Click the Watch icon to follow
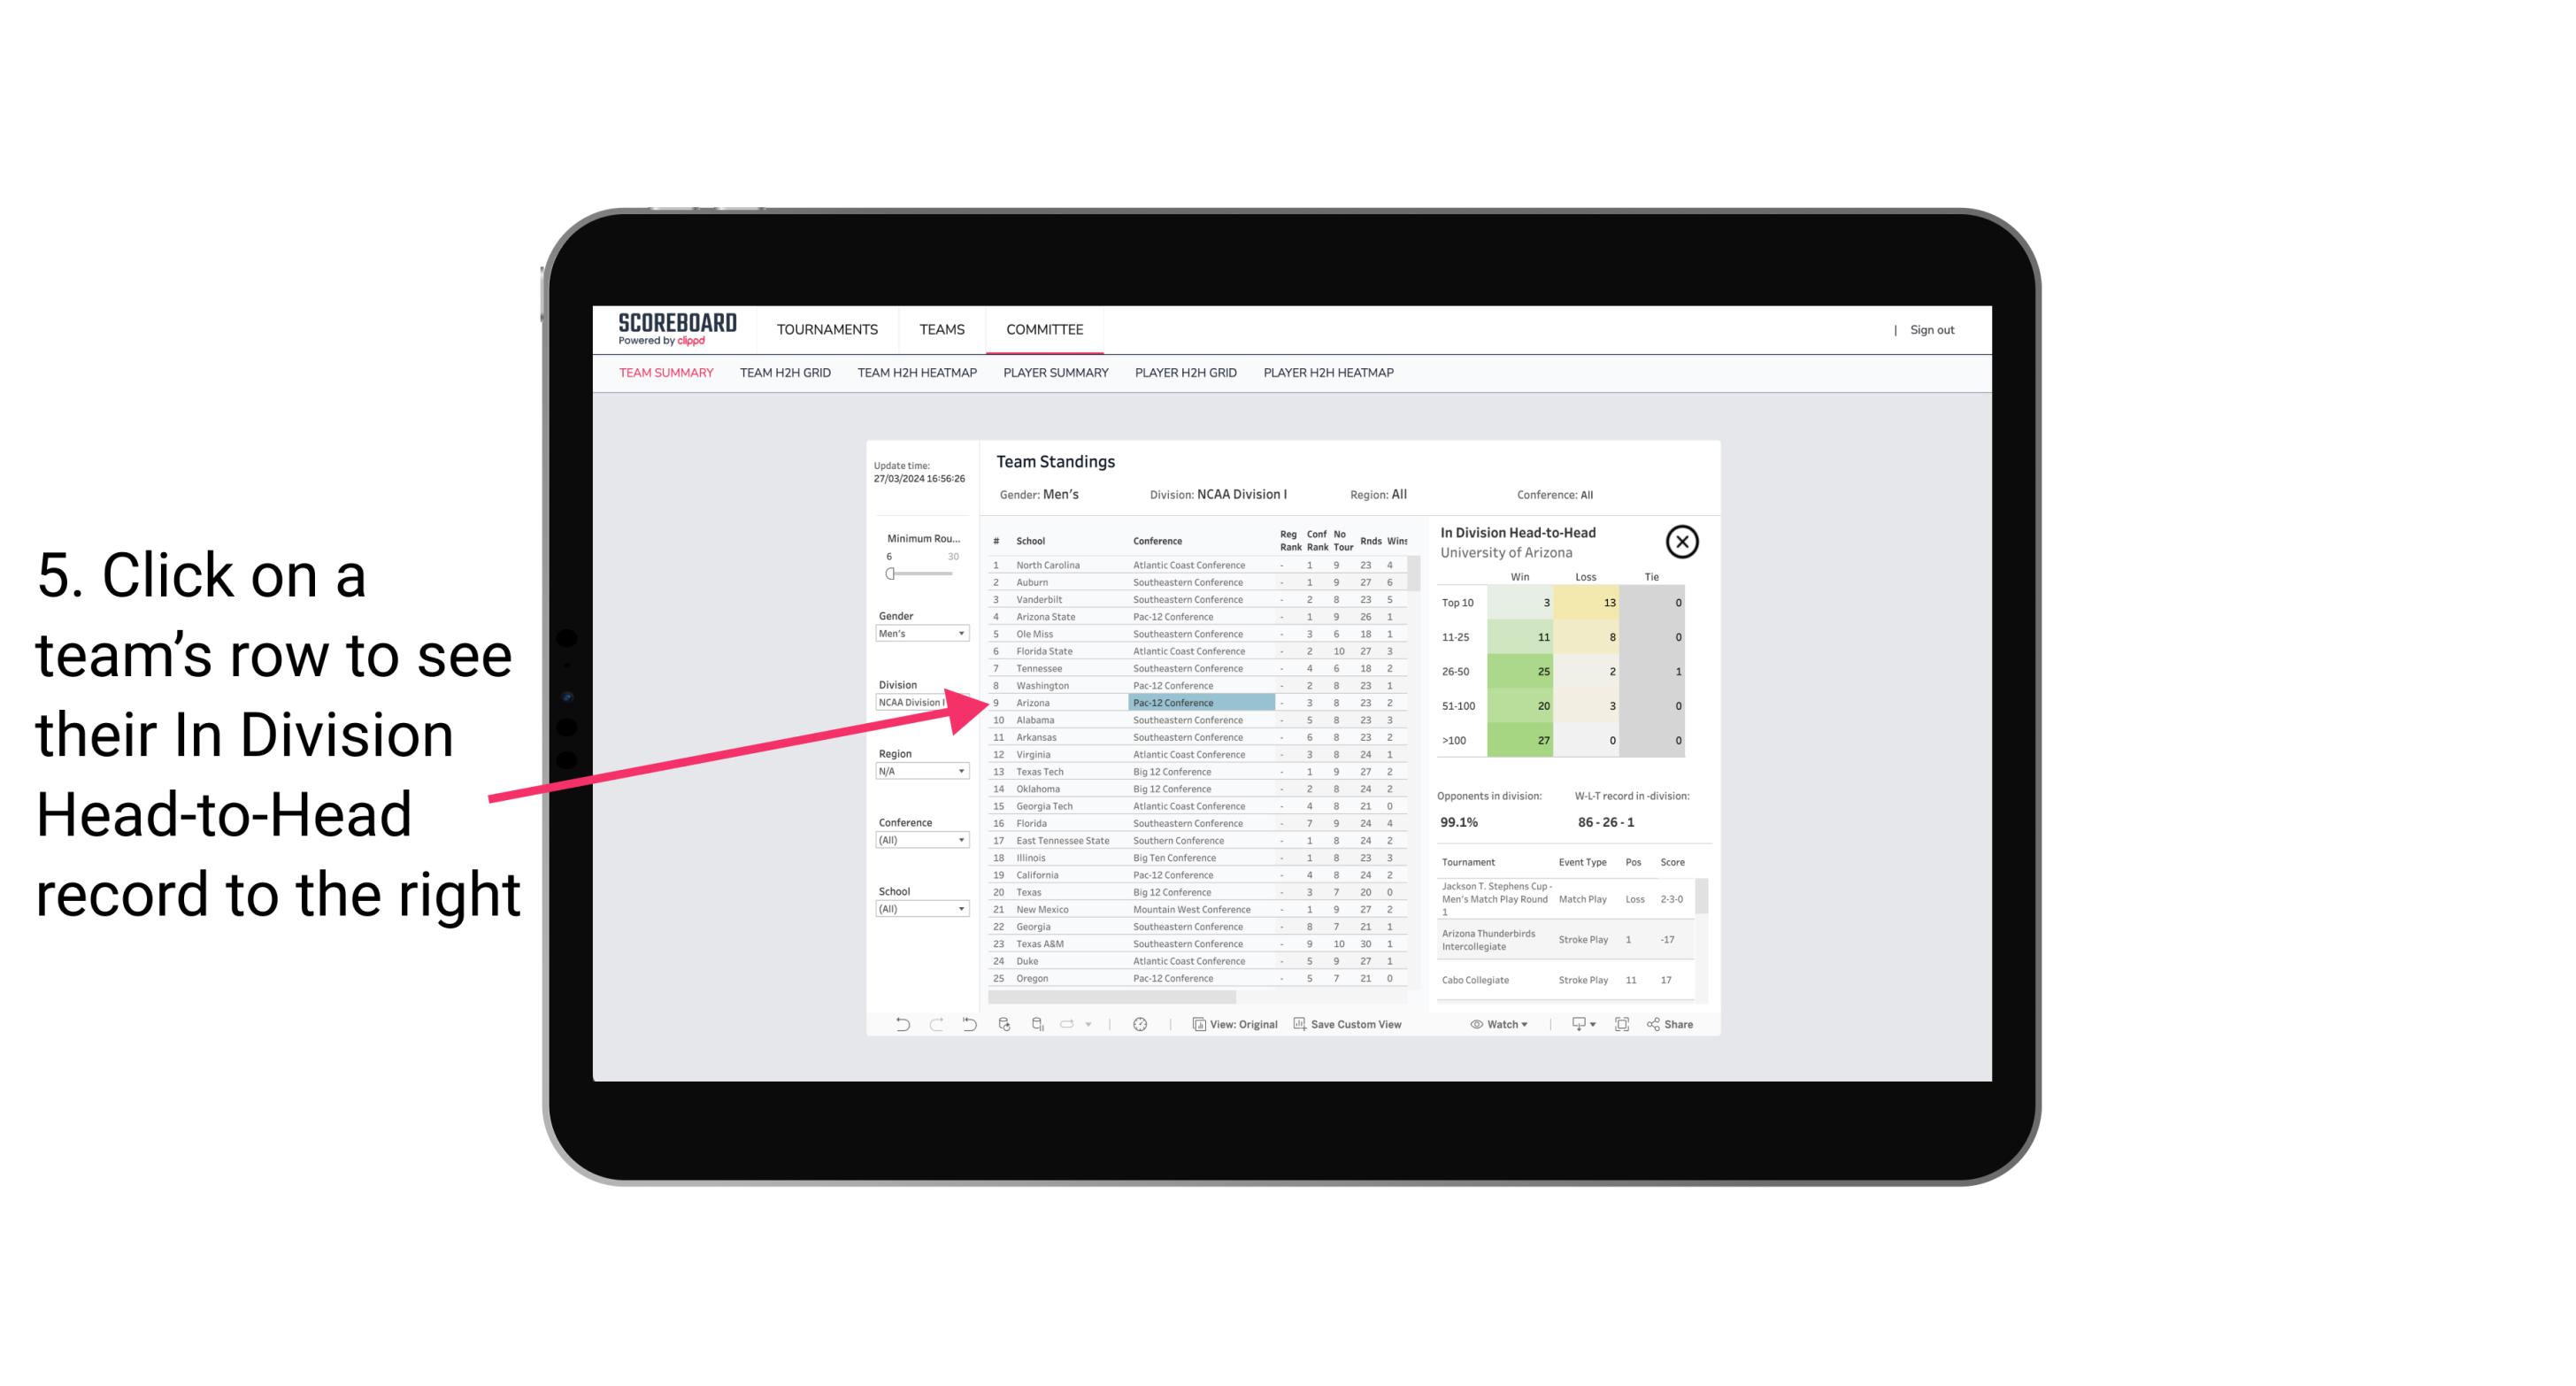This screenshot has height=1386, width=2576. point(1495,1024)
